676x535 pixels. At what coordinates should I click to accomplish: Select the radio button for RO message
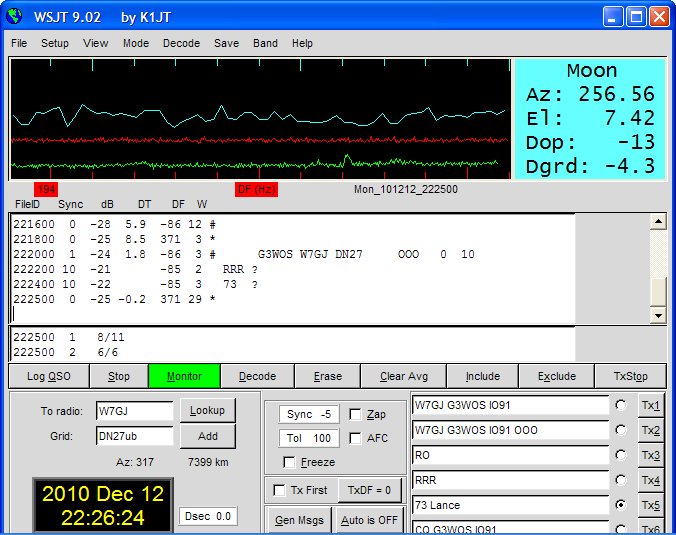click(621, 455)
